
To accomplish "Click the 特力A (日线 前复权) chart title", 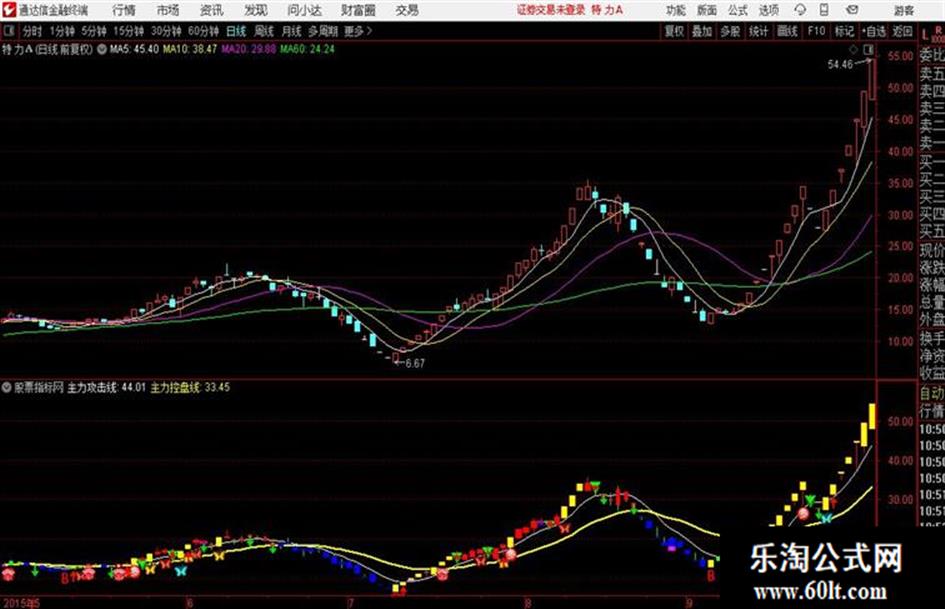I will coord(48,49).
